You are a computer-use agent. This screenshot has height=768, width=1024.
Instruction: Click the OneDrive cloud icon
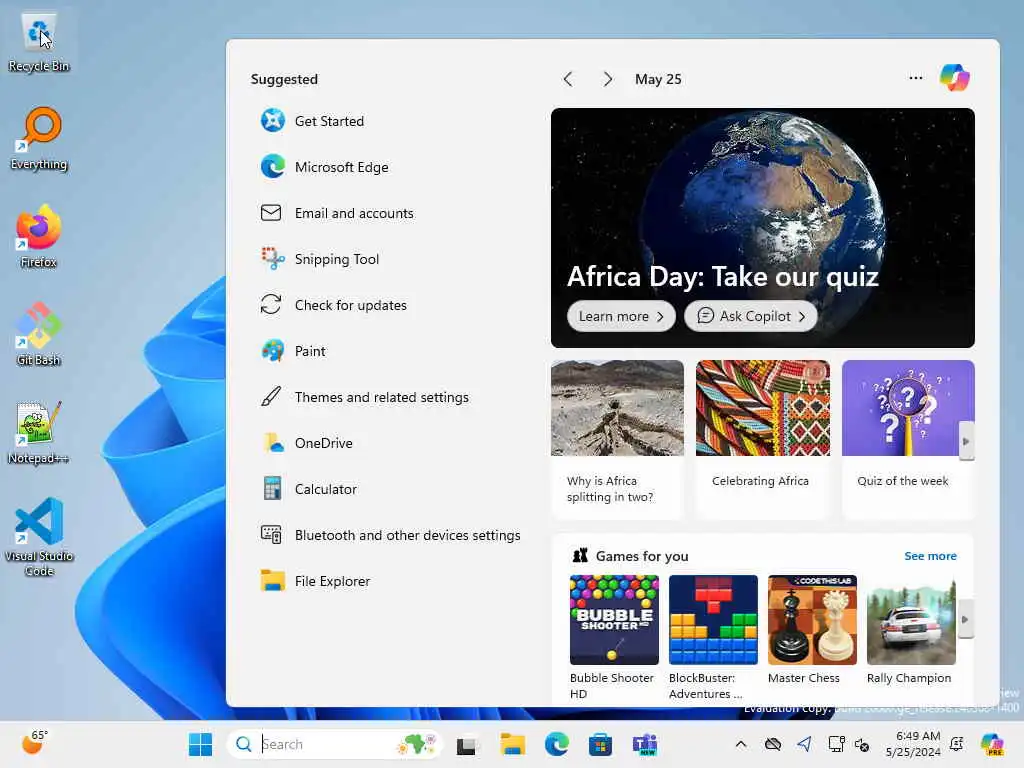coord(272,443)
